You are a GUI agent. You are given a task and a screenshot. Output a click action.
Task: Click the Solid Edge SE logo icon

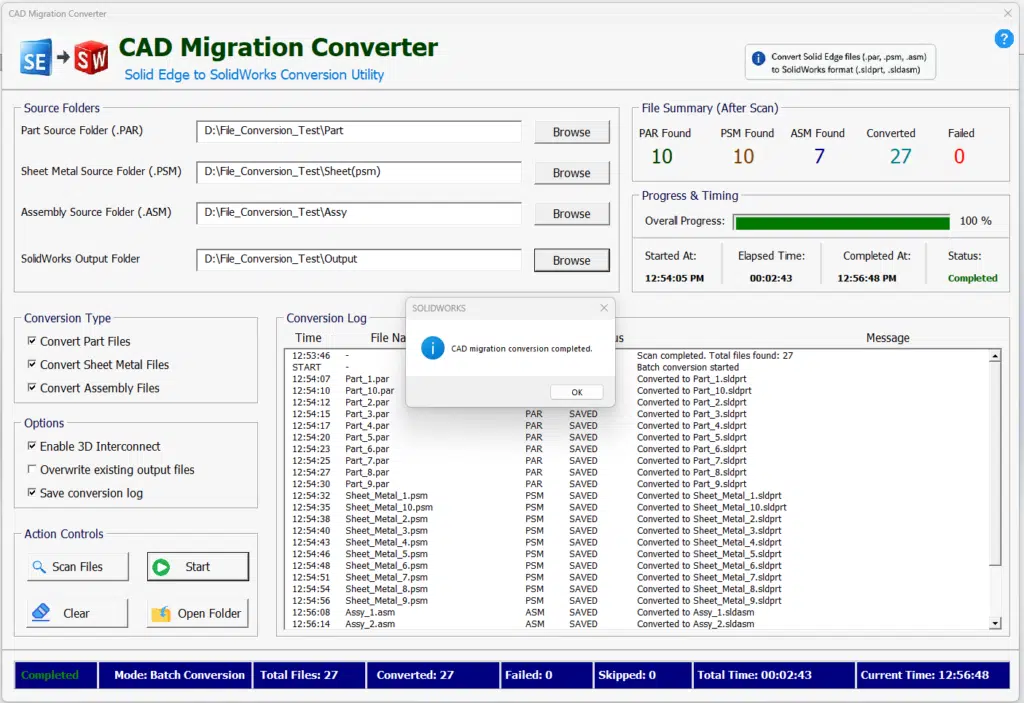[x=35, y=57]
